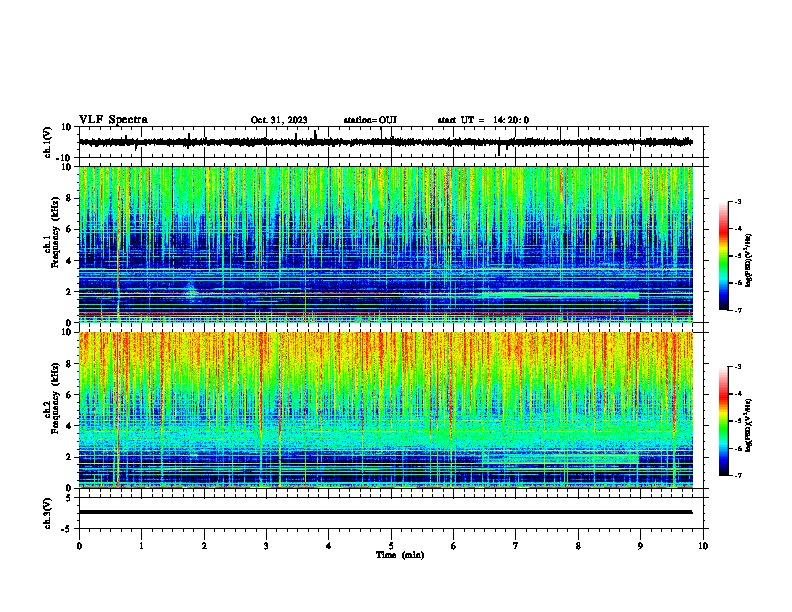Click the green band near 1.8 kHz in ch.2 spectrogram
This screenshot has width=792, height=612.
point(560,458)
